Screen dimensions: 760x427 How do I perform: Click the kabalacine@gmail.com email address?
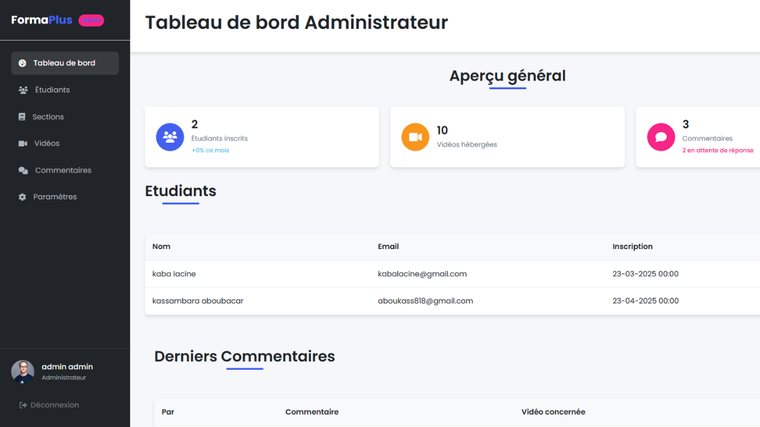(422, 274)
